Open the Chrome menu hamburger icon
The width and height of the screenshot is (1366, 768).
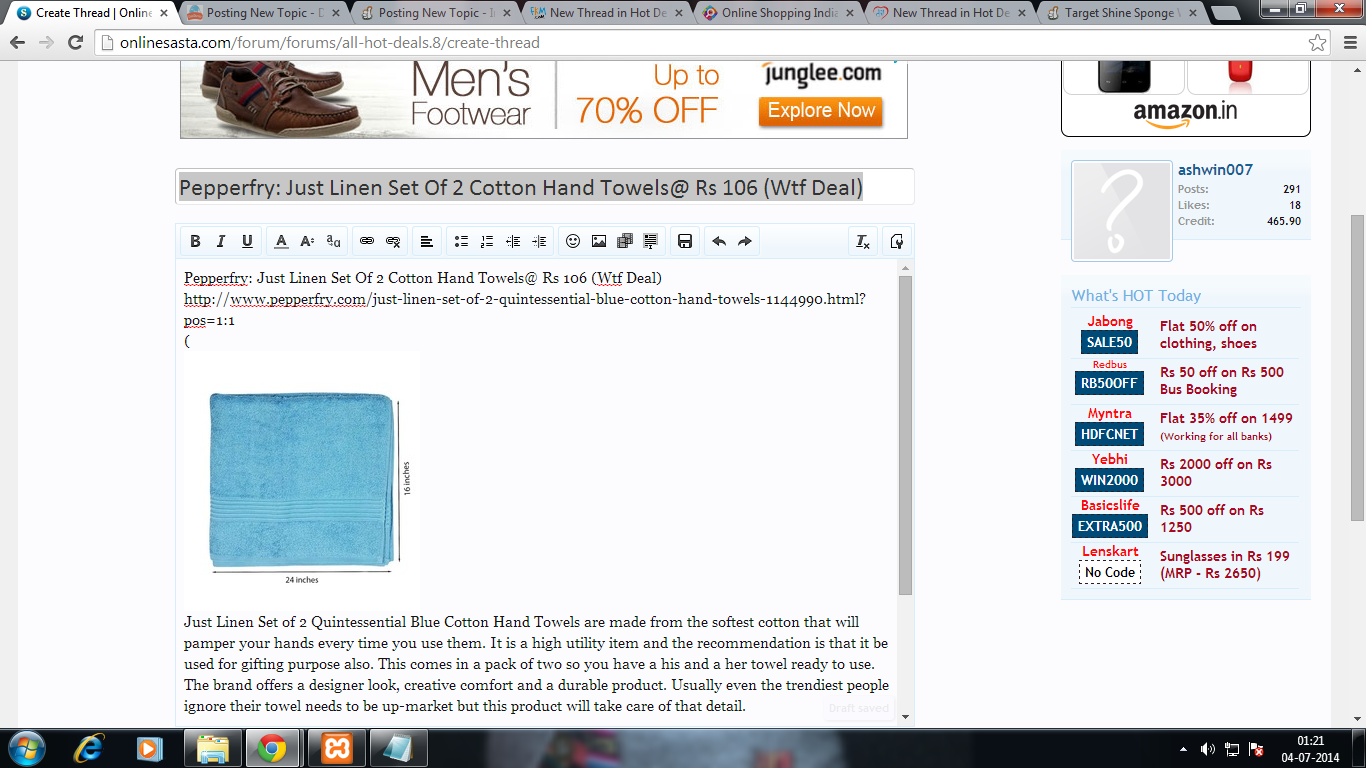click(x=1348, y=43)
